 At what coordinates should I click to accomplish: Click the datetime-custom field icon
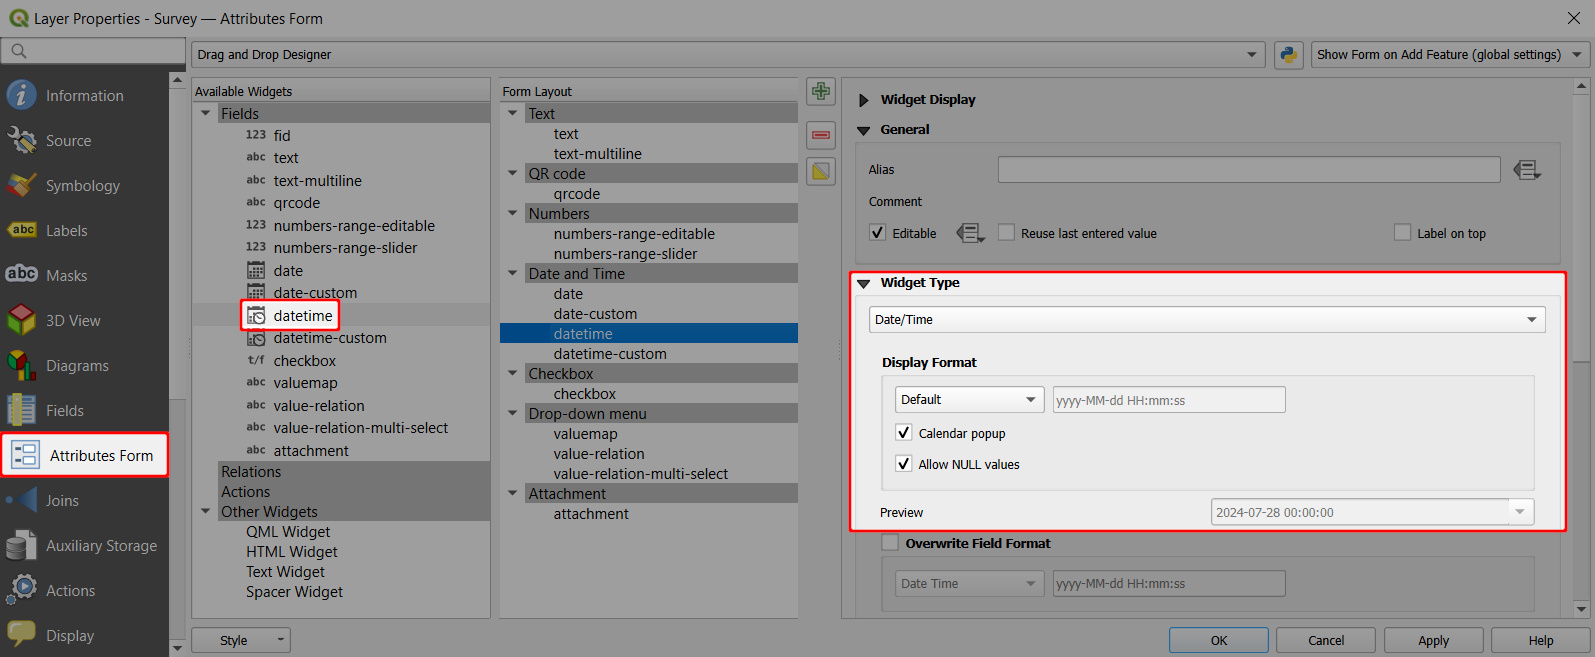pyautogui.click(x=256, y=338)
